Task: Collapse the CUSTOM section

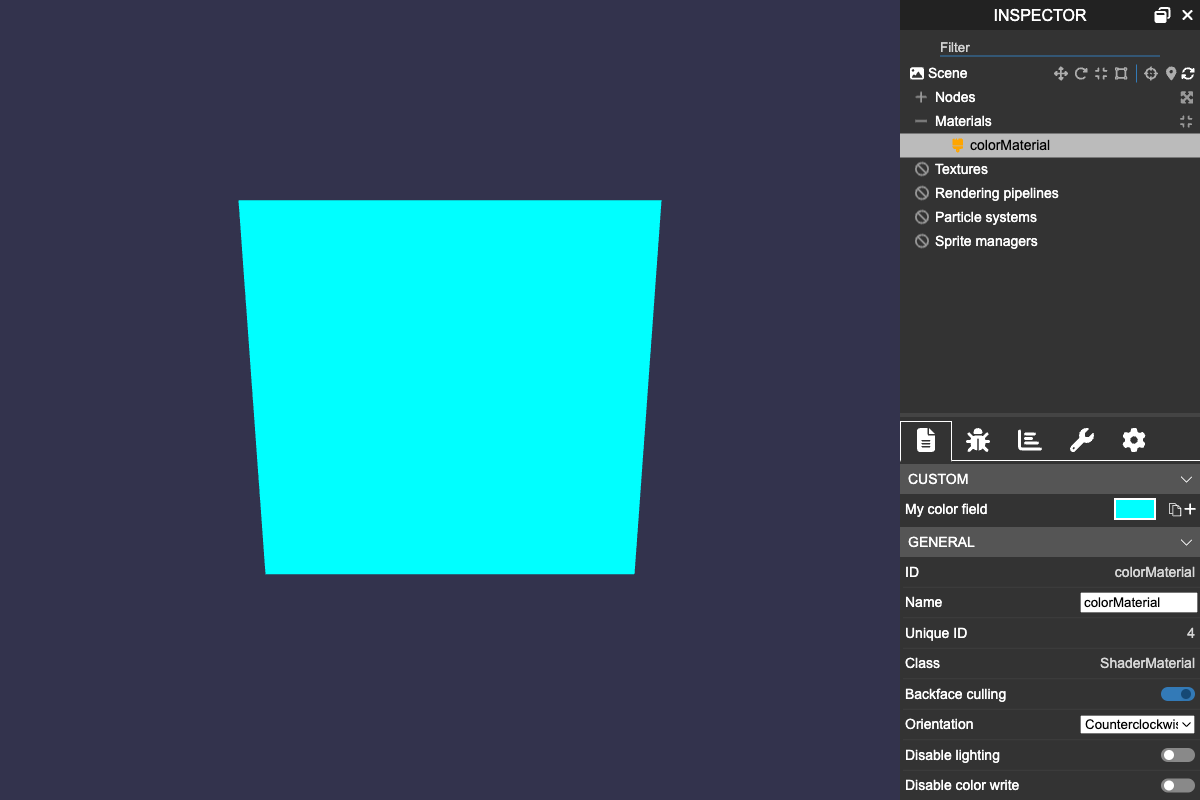Action: pyautogui.click(x=1186, y=479)
